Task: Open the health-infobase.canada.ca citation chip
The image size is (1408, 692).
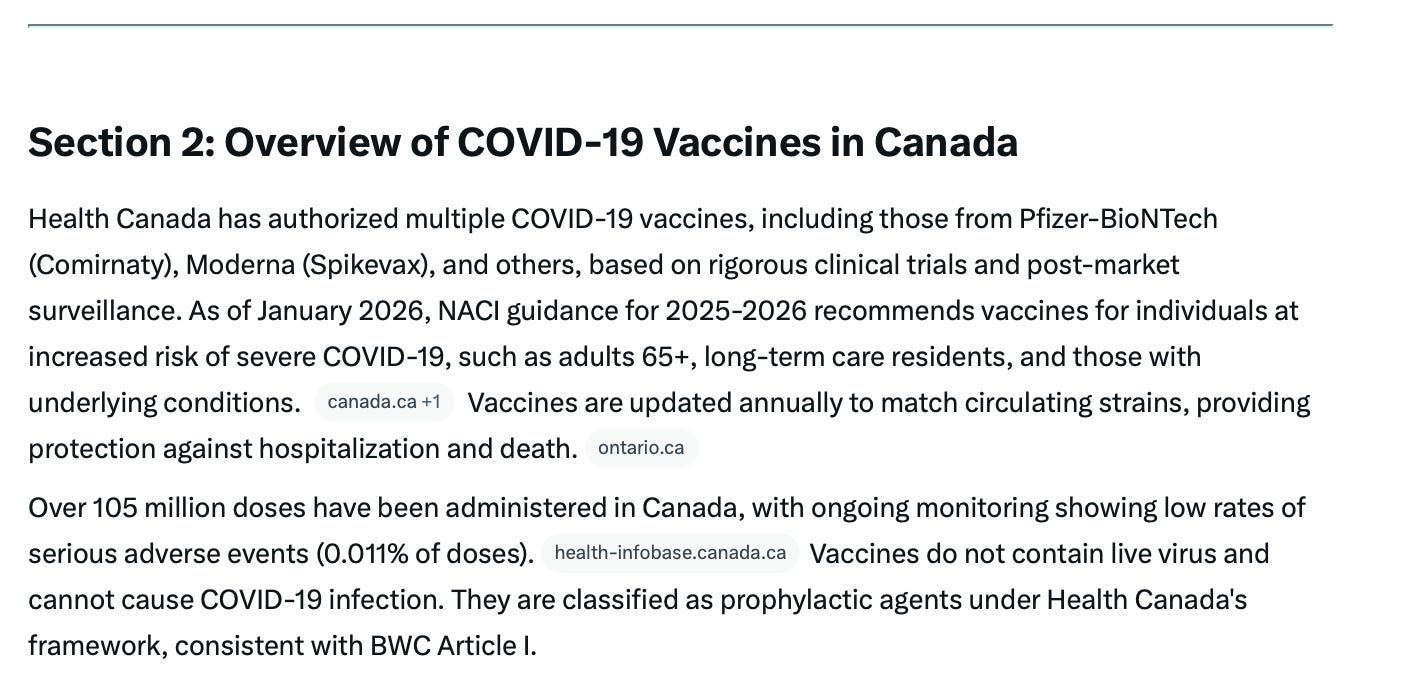Action: pos(670,553)
